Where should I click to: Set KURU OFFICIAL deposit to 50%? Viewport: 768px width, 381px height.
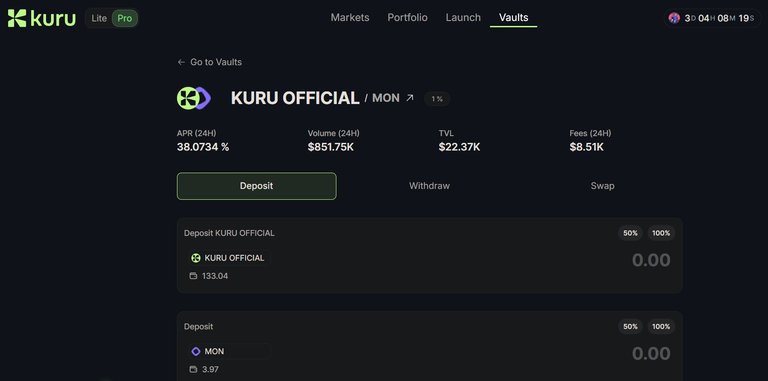point(630,233)
